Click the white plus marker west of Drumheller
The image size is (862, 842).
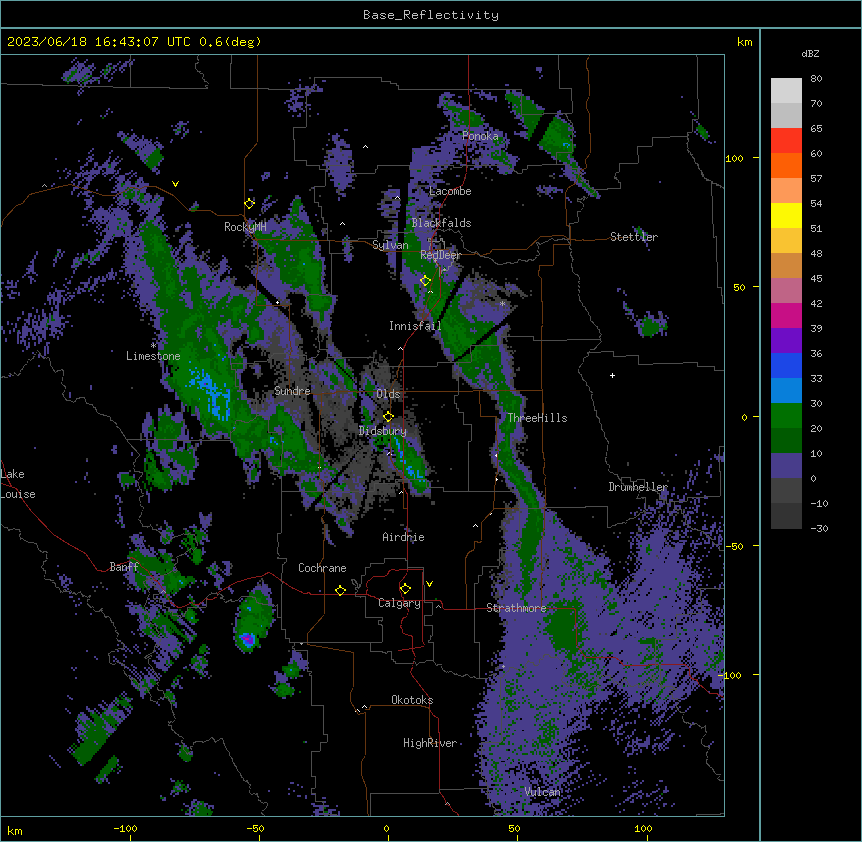[612, 375]
